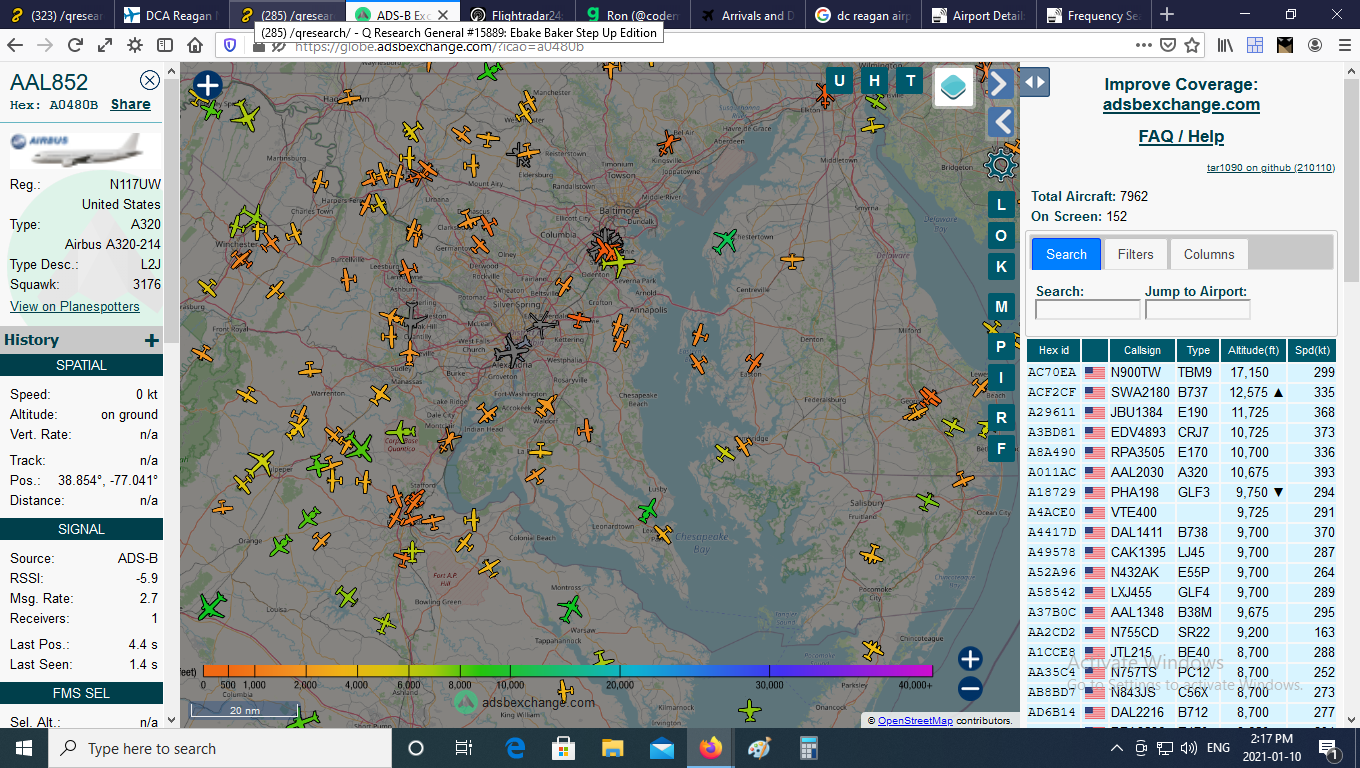
Task: Switch to the Columns tab
Action: [1208, 254]
